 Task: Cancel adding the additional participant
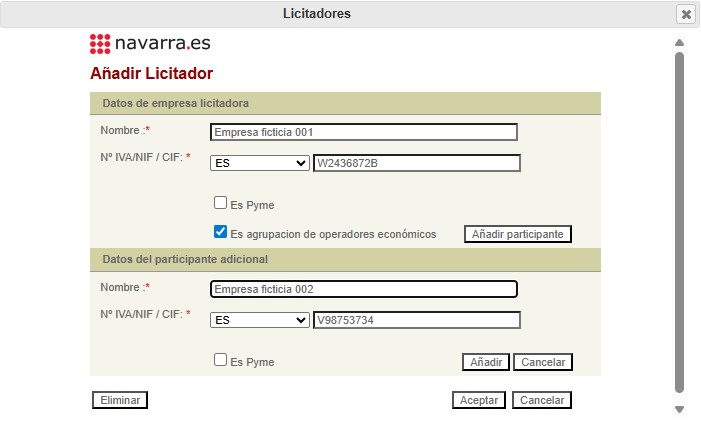click(x=543, y=362)
